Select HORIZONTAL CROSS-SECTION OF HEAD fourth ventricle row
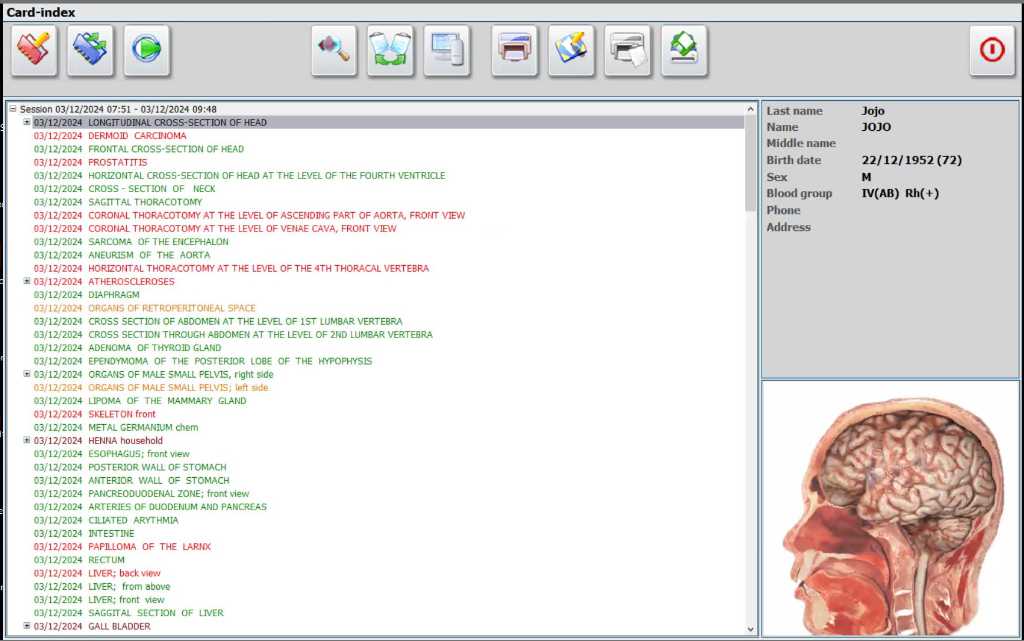 click(x=239, y=176)
